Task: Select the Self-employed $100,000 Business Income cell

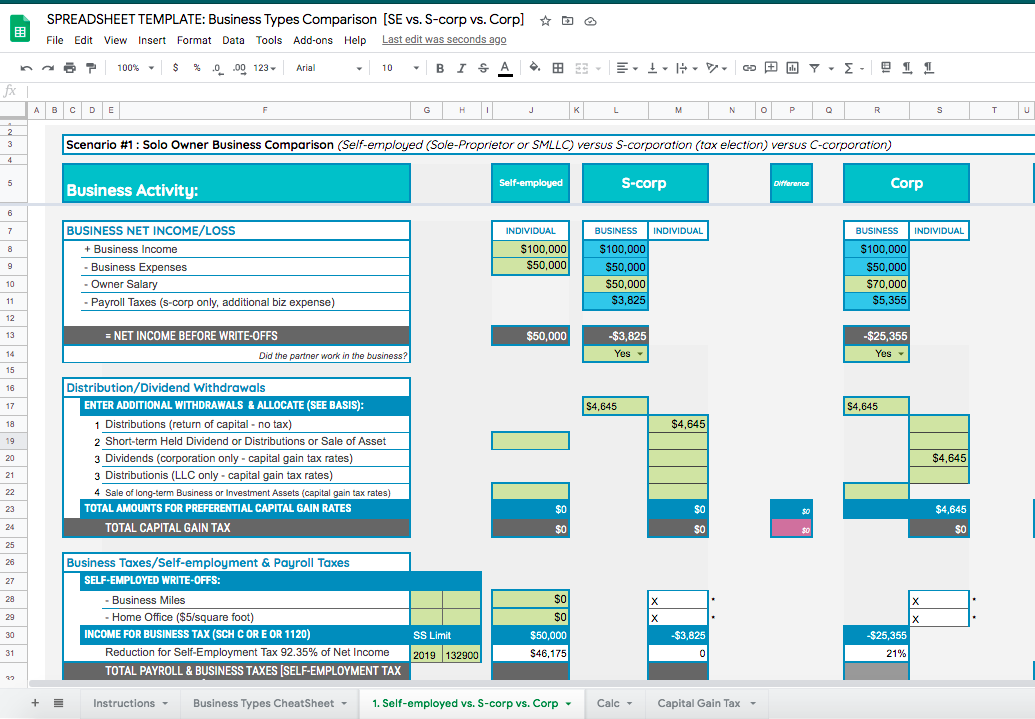Action: point(530,249)
